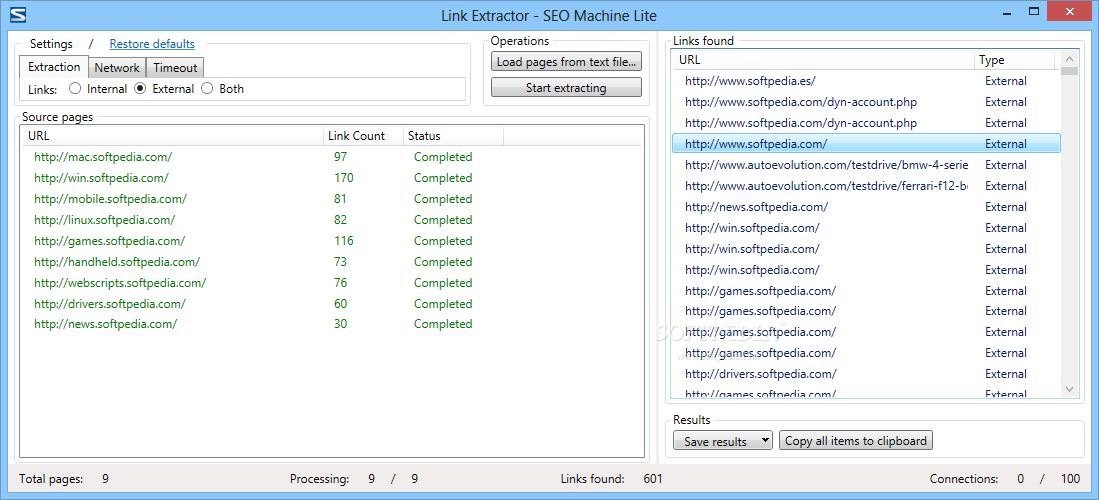
Task: Select the Internal links radio button
Action: tap(76, 89)
